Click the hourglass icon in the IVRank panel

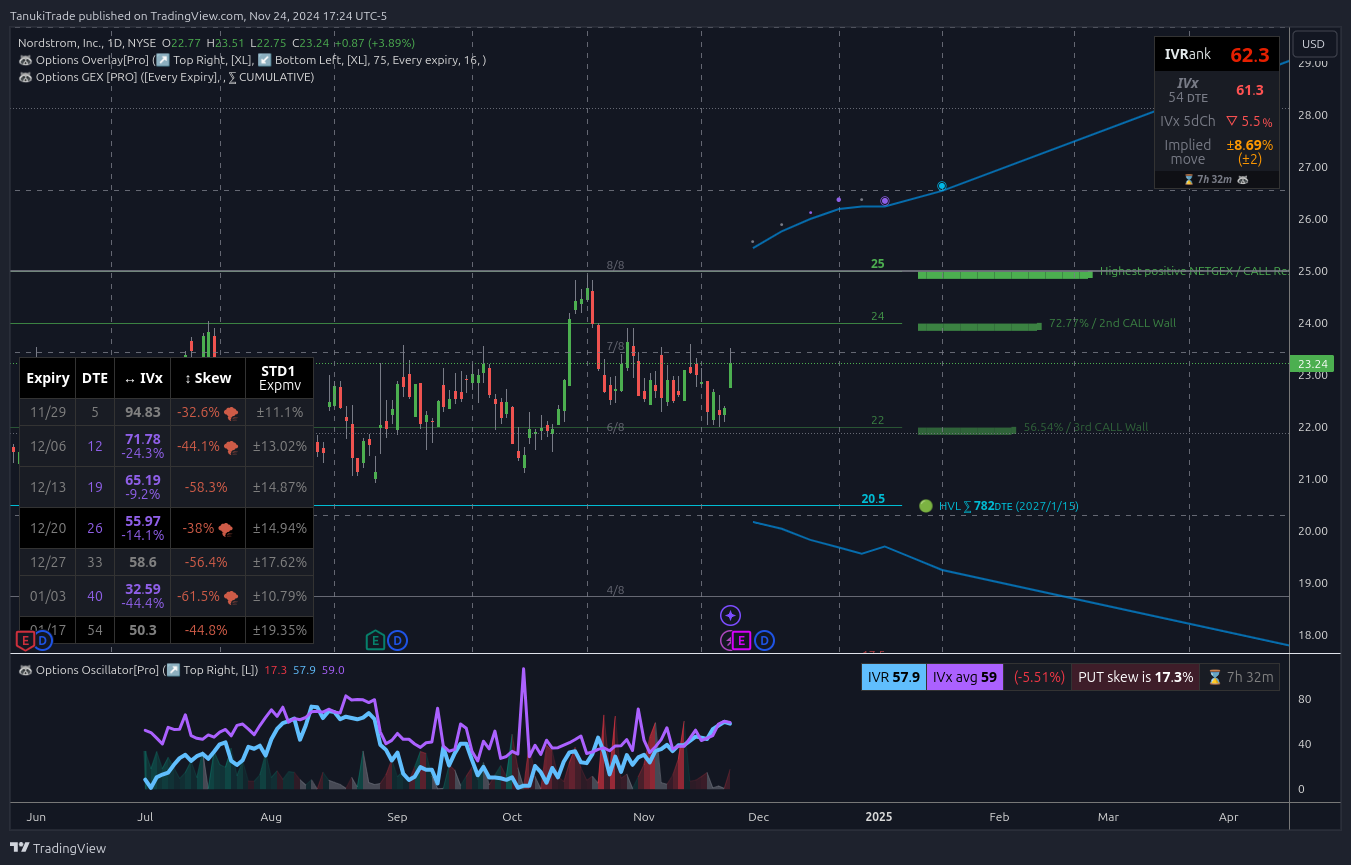(x=1189, y=180)
